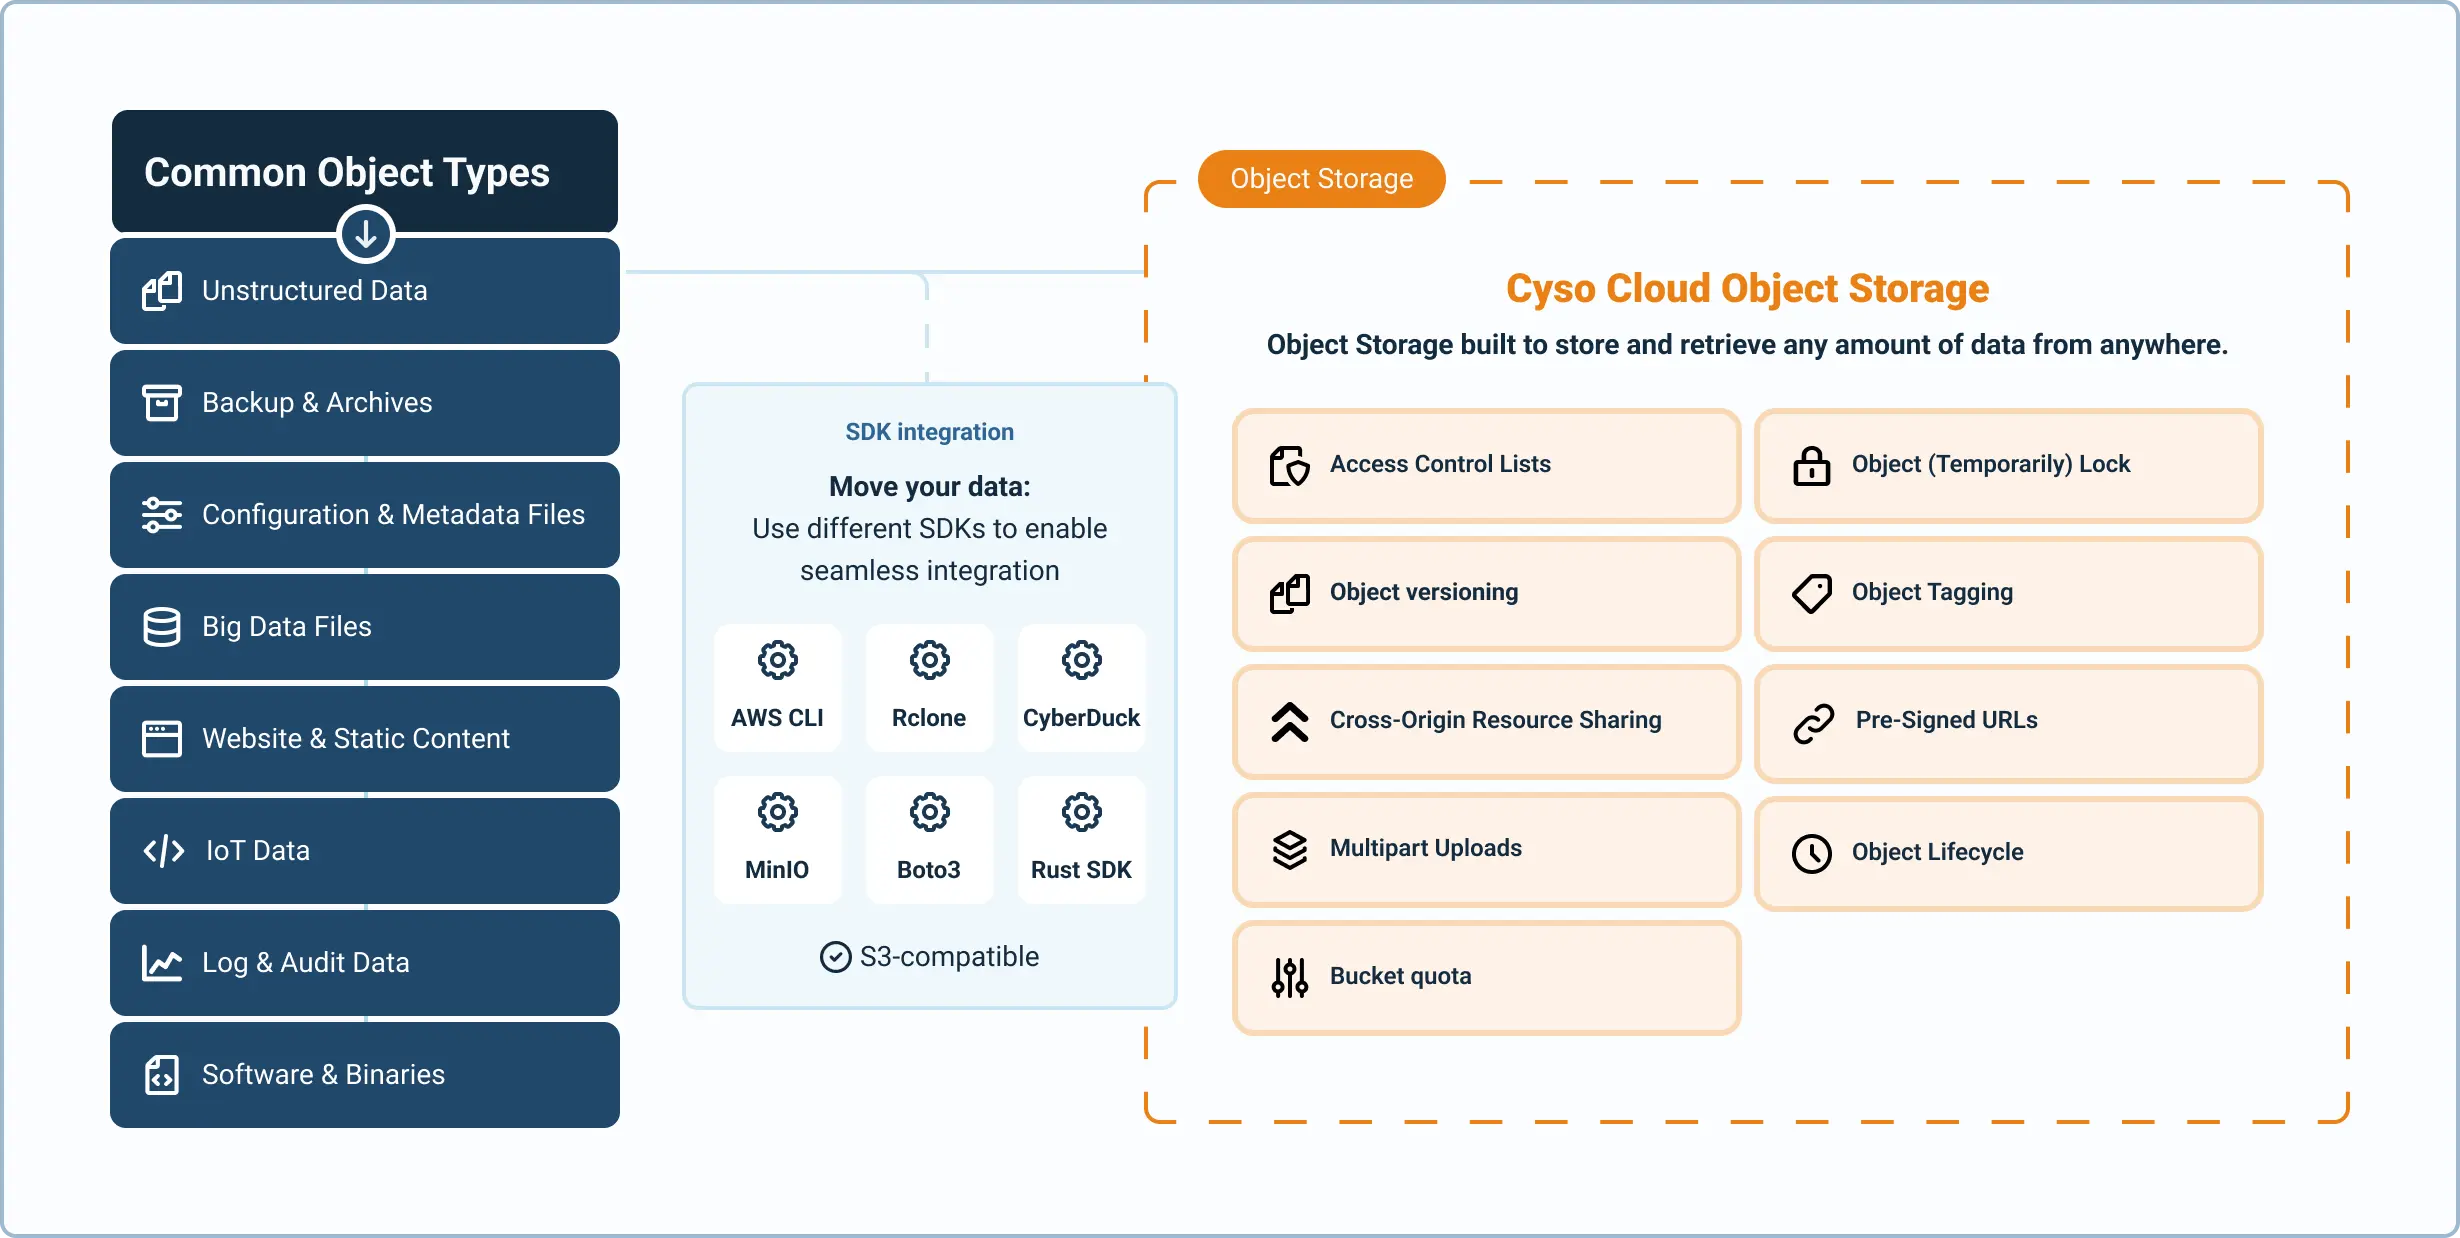This screenshot has height=1238, width=2460.
Task: Click the Pre-Signed URLs label
Action: (x=1947, y=720)
